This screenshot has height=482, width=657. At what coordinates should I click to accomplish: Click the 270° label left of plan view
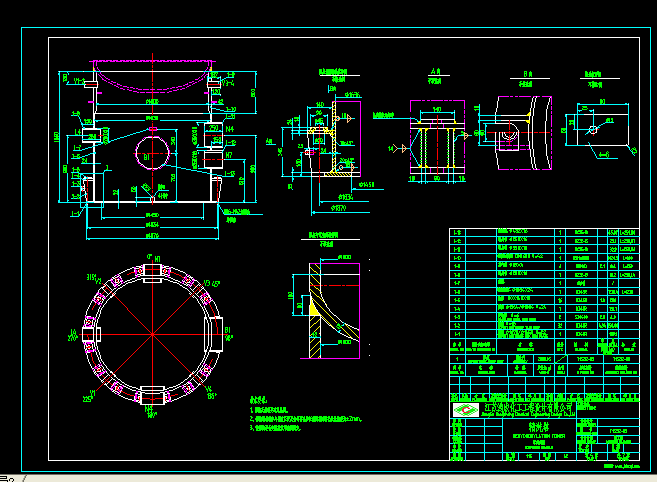[73, 338]
